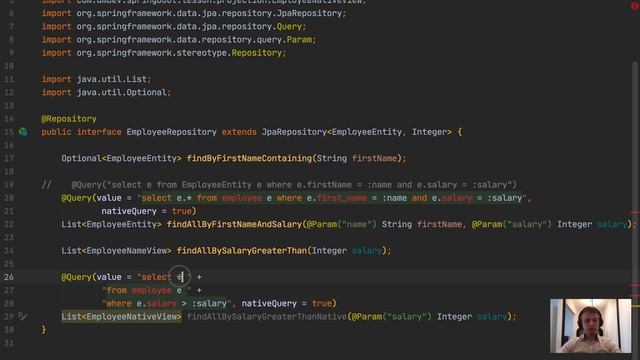
Task: Click the Query import on line 7
Action: (x=173, y=27)
